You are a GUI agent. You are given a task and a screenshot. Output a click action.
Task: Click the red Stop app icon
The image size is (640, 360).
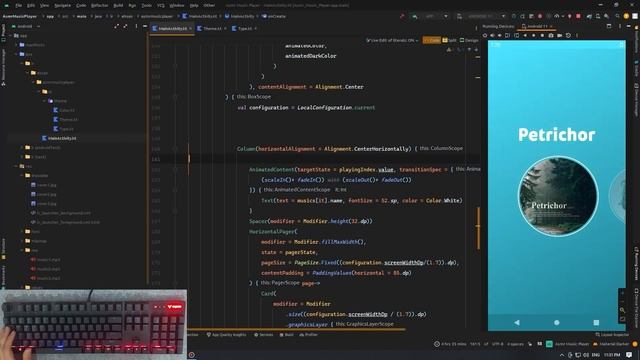(578, 16)
